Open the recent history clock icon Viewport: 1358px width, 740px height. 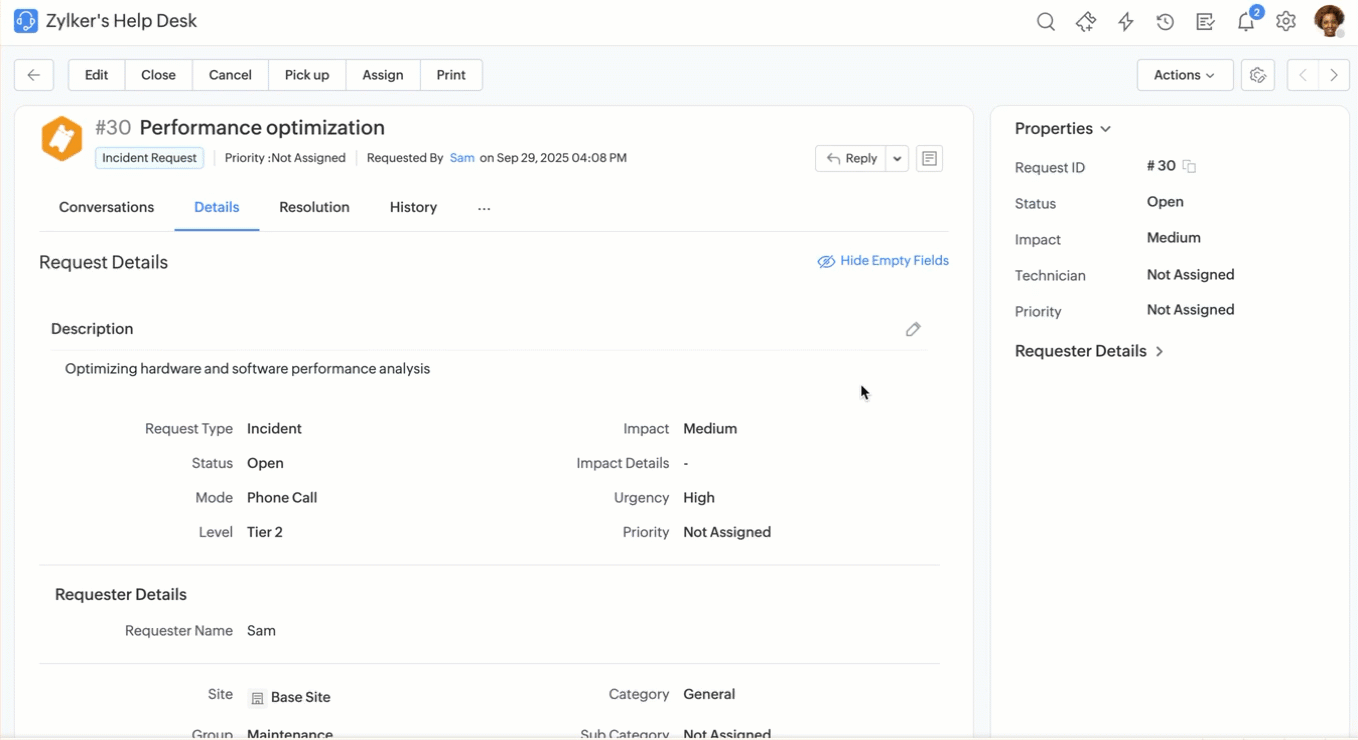(1165, 22)
